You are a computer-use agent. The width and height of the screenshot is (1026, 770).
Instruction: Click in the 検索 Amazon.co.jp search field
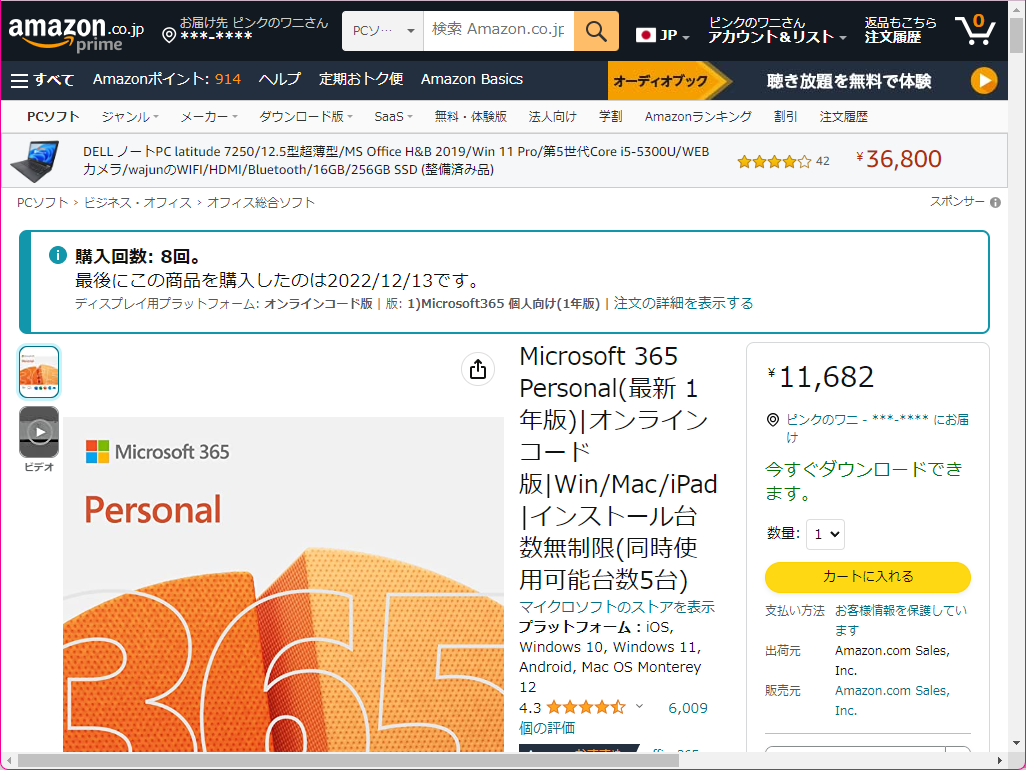[x=499, y=31]
